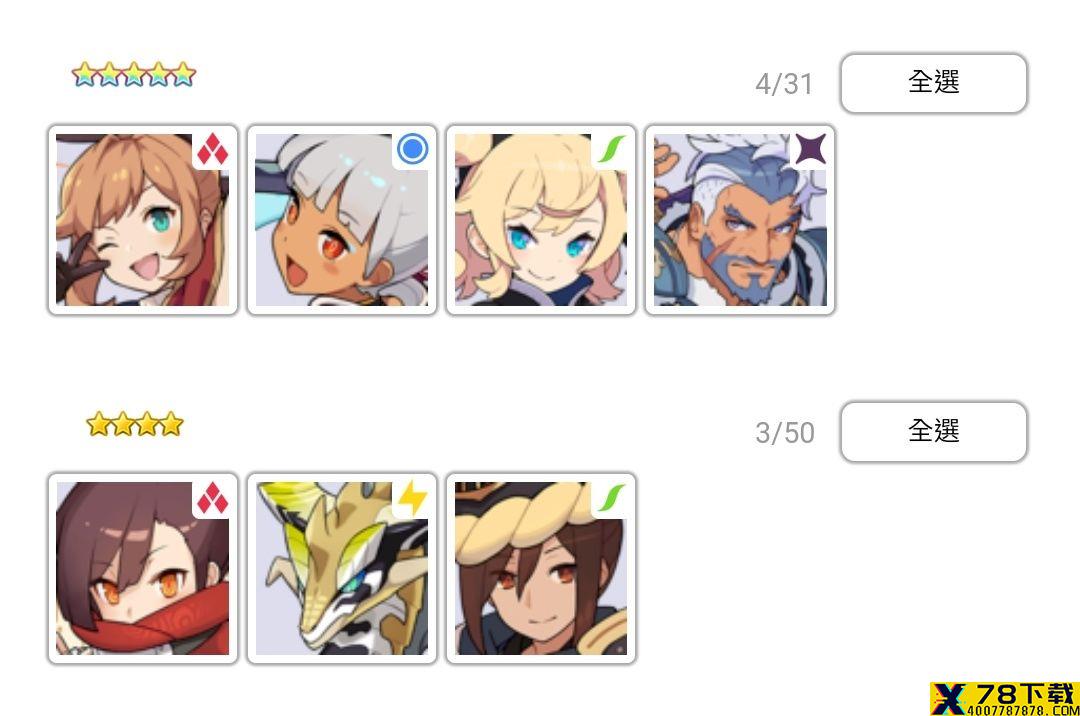
Task: Select the red-scarf ninja girl portrait
Action: (x=143, y=568)
